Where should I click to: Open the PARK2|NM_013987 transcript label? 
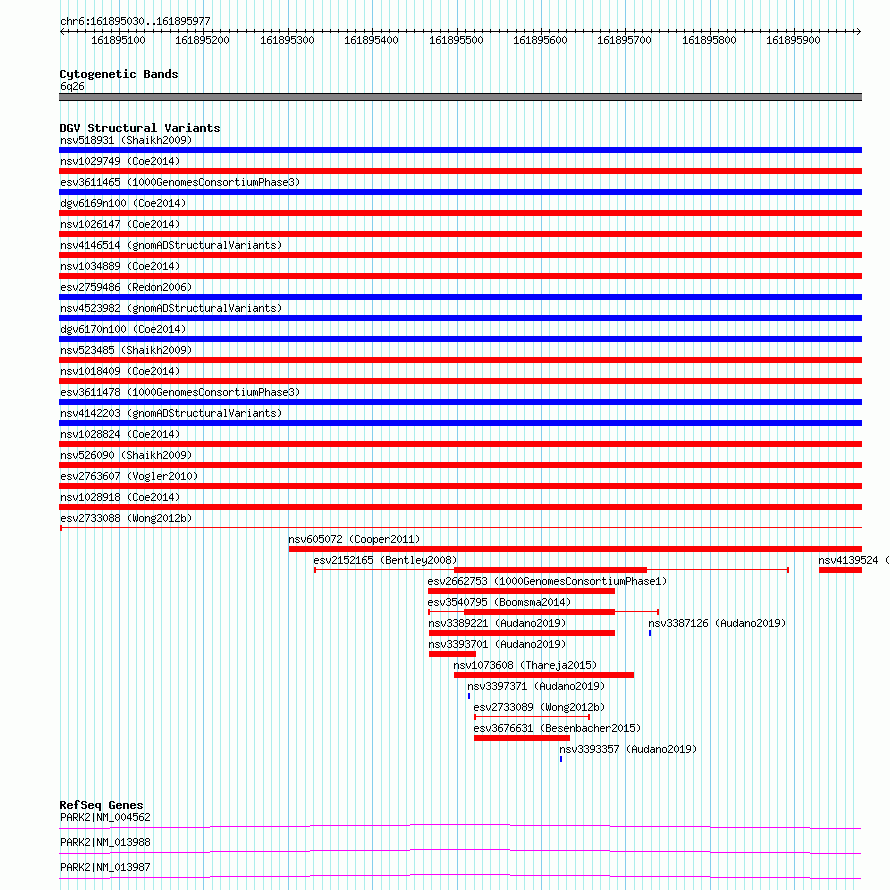(106, 867)
